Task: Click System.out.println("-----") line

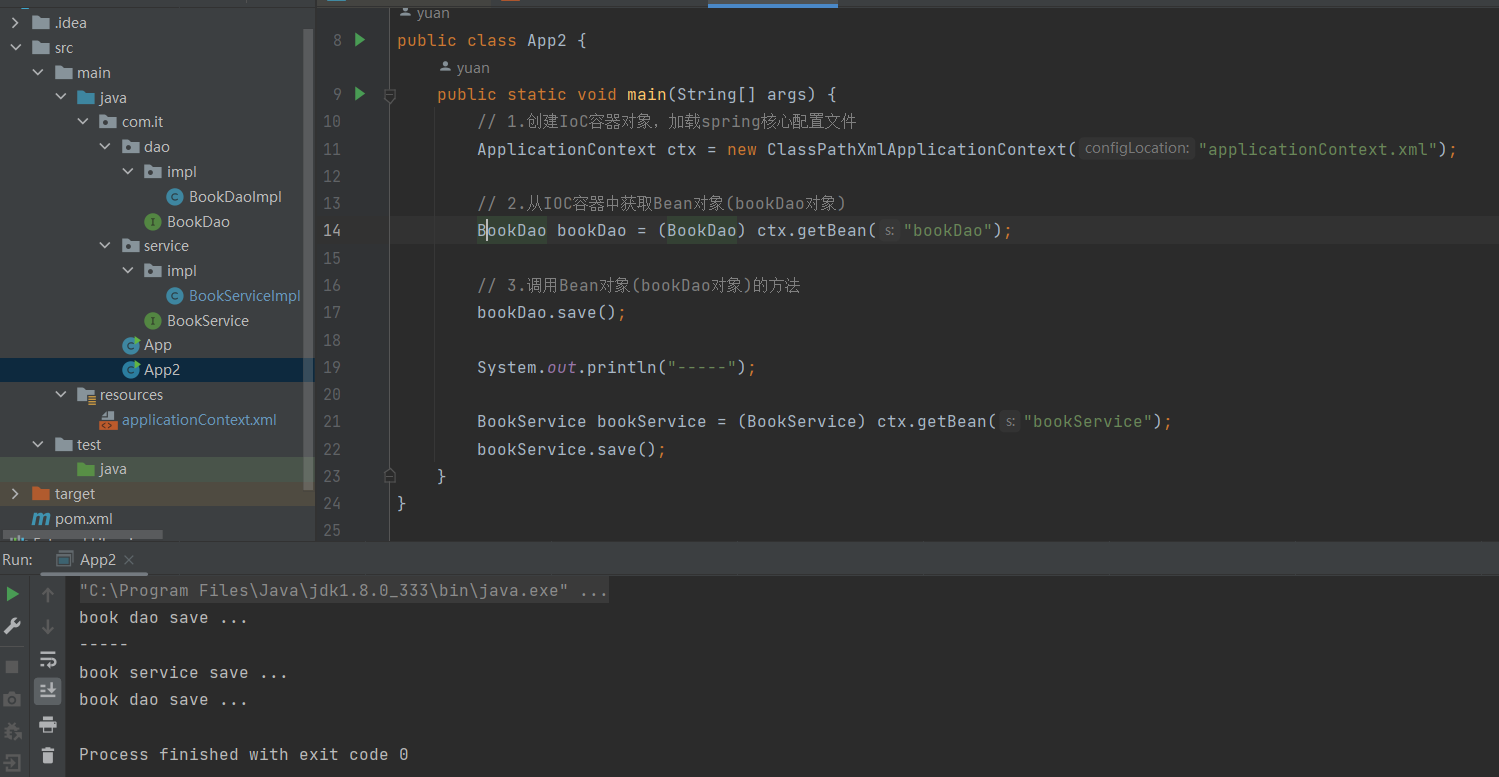Action: 616,367
